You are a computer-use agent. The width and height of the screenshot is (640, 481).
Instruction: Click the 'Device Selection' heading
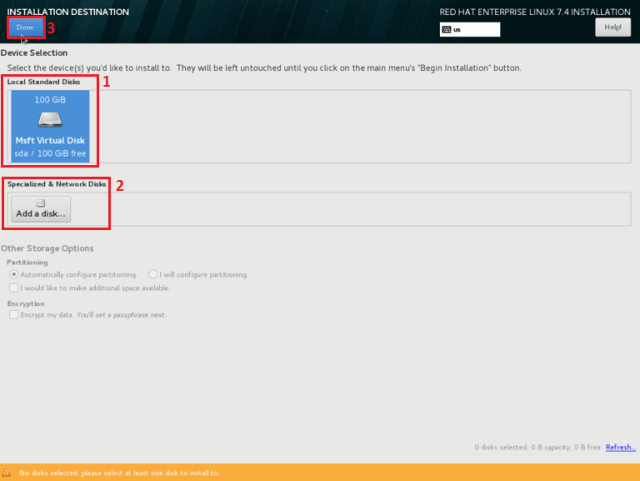coord(34,53)
